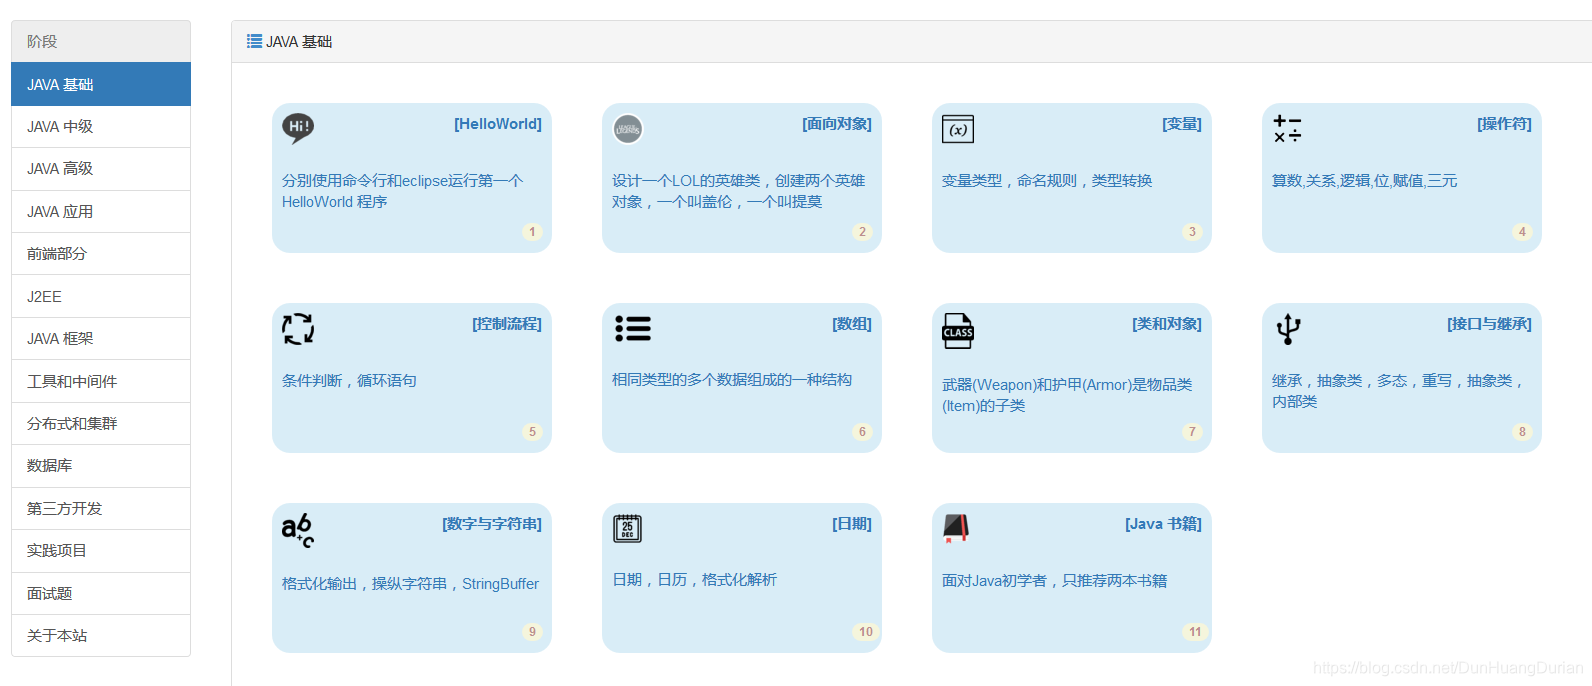Open 关于本站 in the sidebar
The image size is (1592, 686).
(101, 636)
